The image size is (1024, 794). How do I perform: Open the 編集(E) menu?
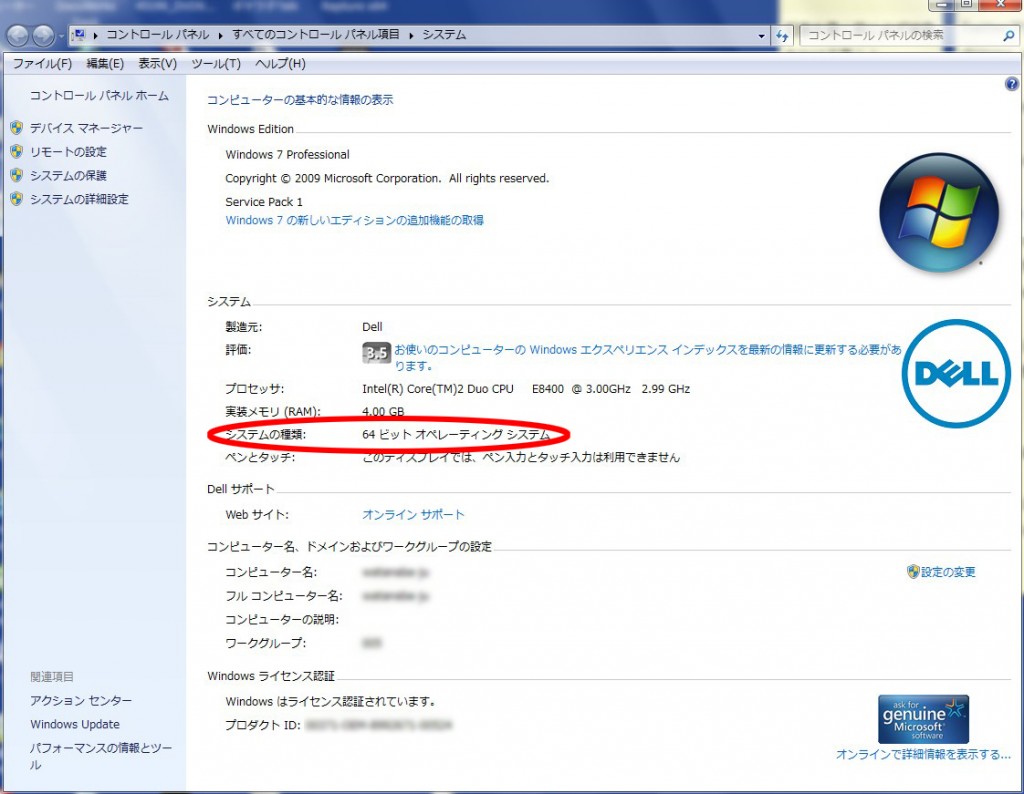(x=105, y=63)
